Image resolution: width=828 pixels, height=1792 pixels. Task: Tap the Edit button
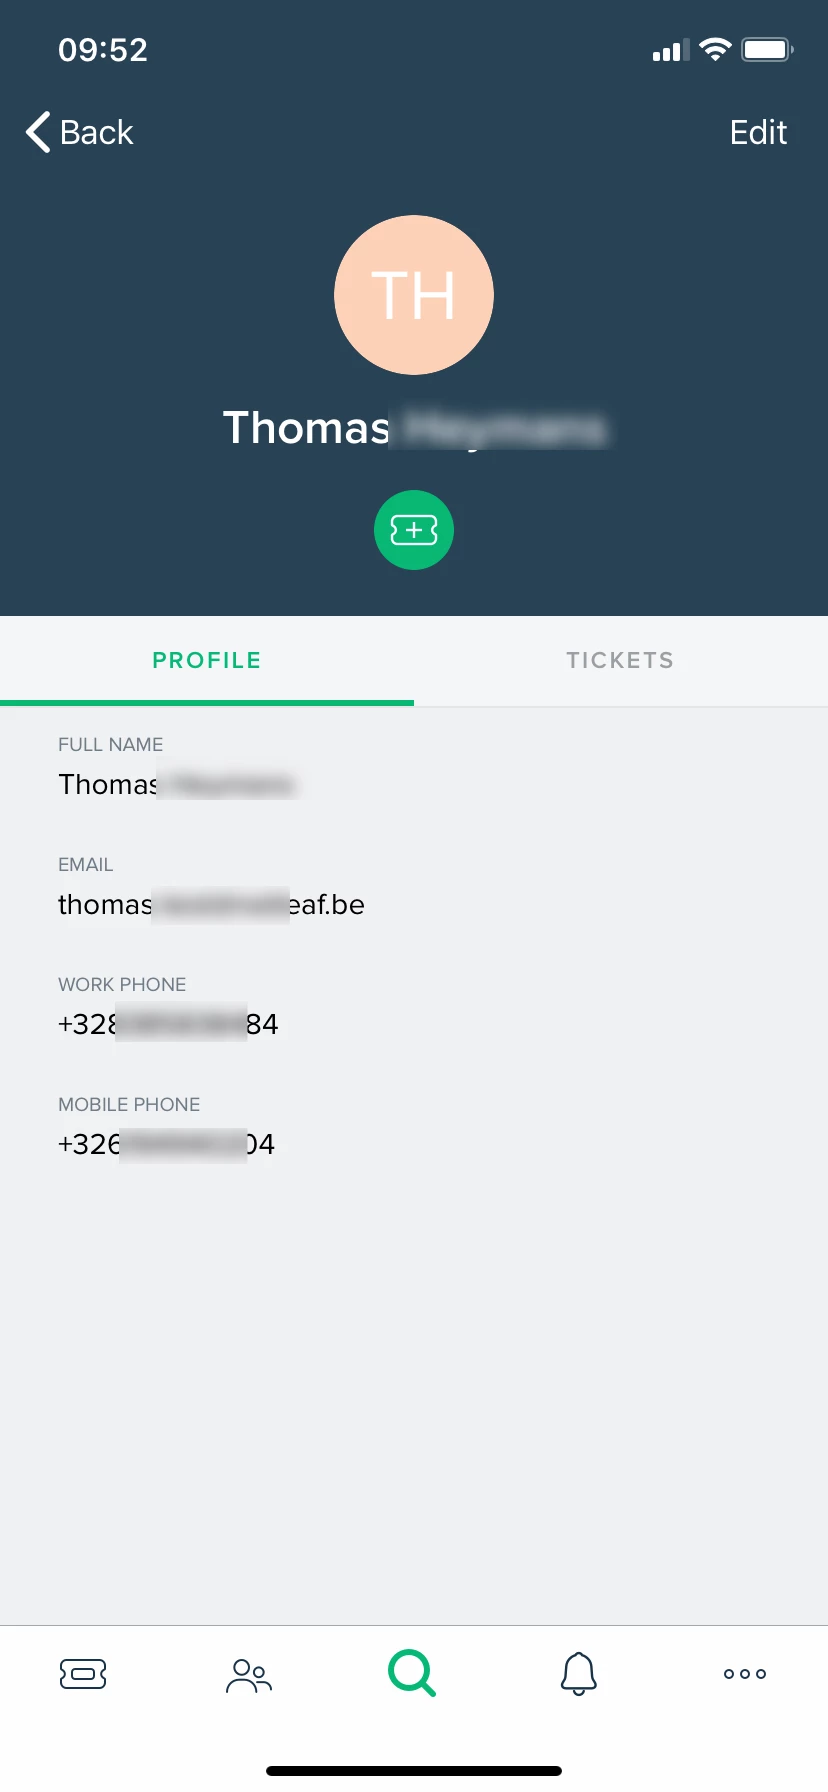tap(758, 132)
